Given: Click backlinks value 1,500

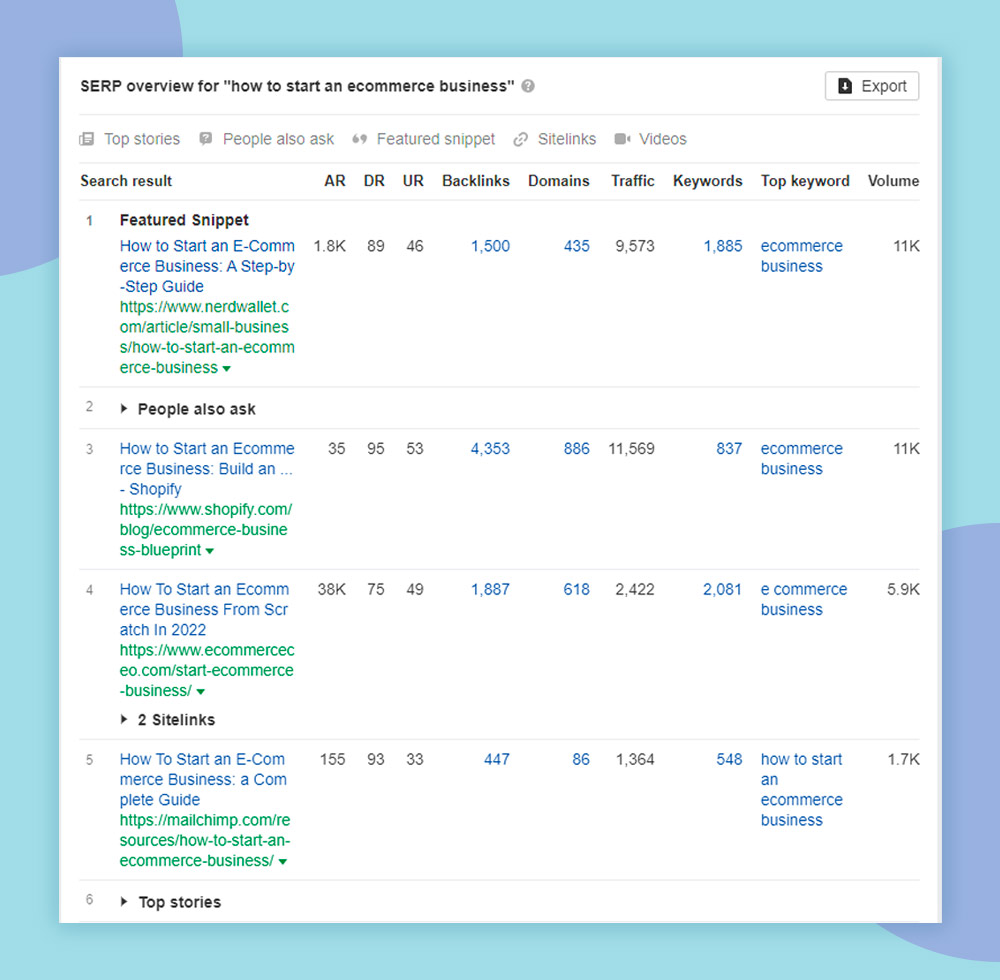Looking at the screenshot, I should 490,246.
